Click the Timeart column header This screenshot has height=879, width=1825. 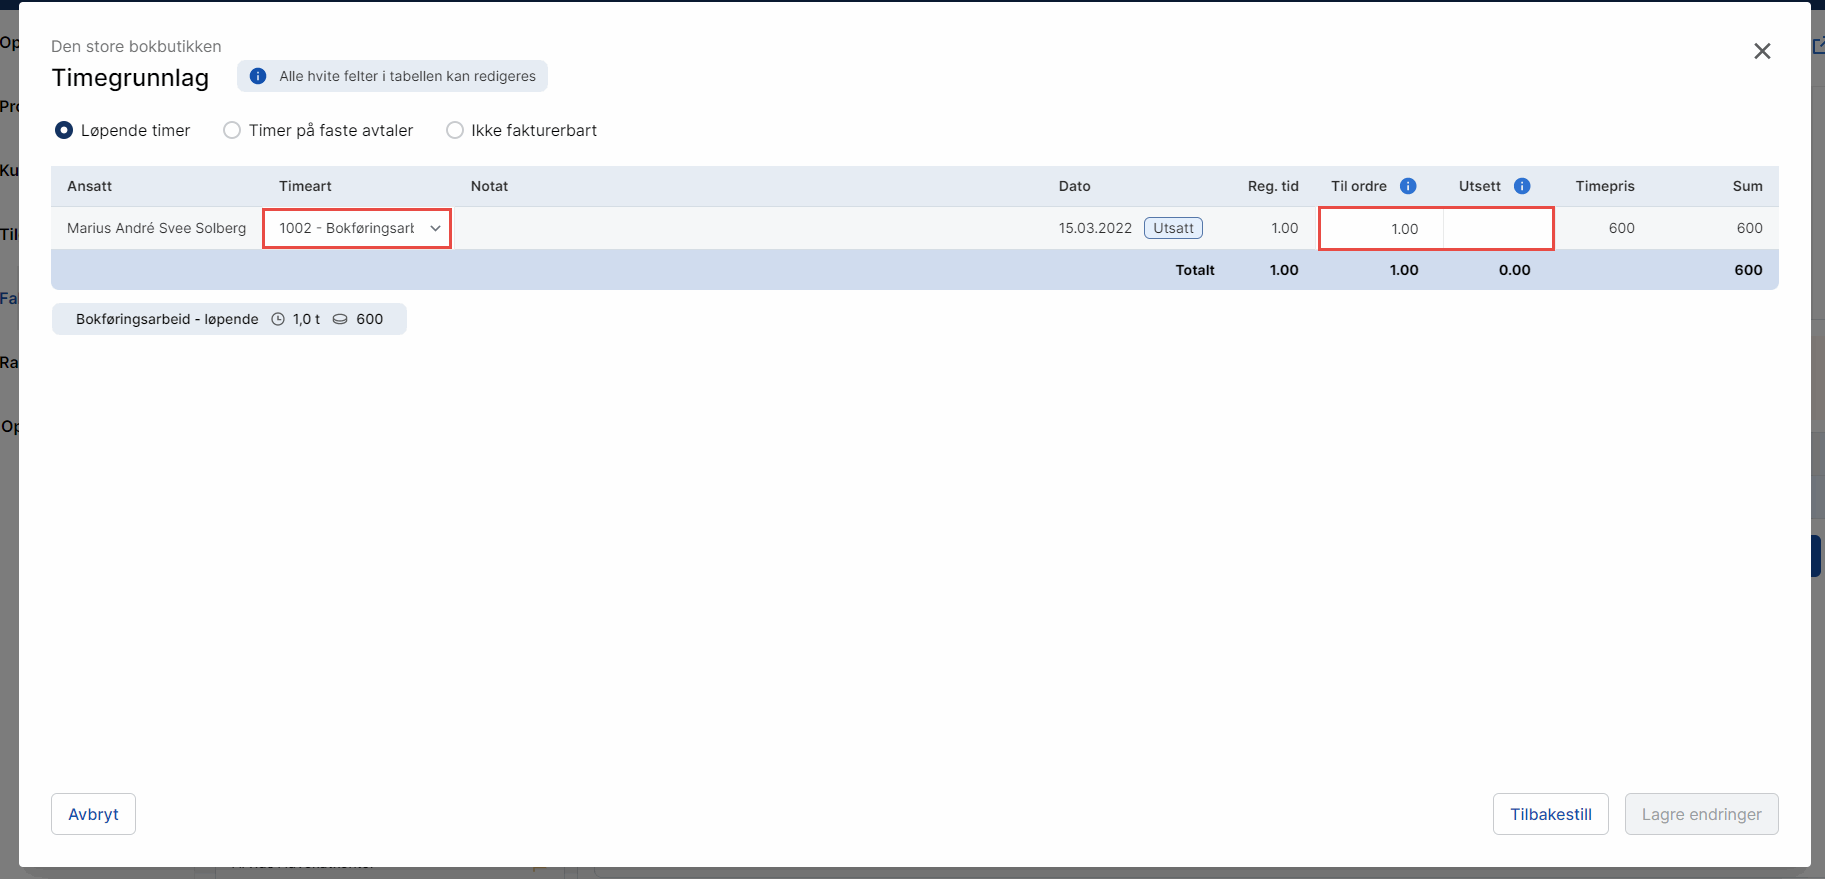point(305,186)
